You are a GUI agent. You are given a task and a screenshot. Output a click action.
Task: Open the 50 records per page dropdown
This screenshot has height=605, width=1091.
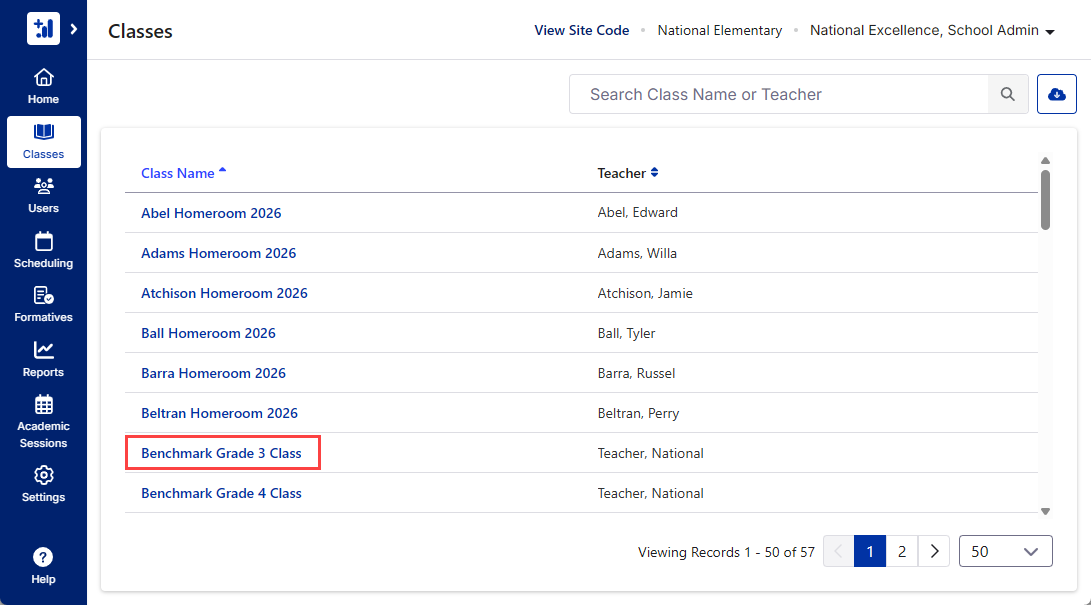pyautogui.click(x=1005, y=551)
